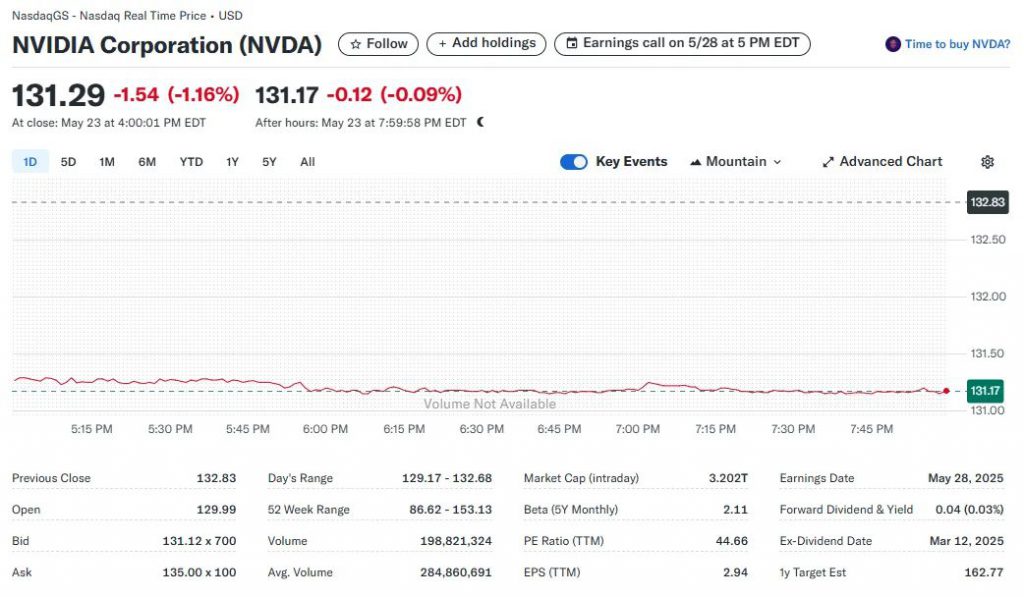Click the Day's Range value 129.17 - 132.68
Image resolution: width=1024 pixels, height=597 pixels.
tap(447, 478)
